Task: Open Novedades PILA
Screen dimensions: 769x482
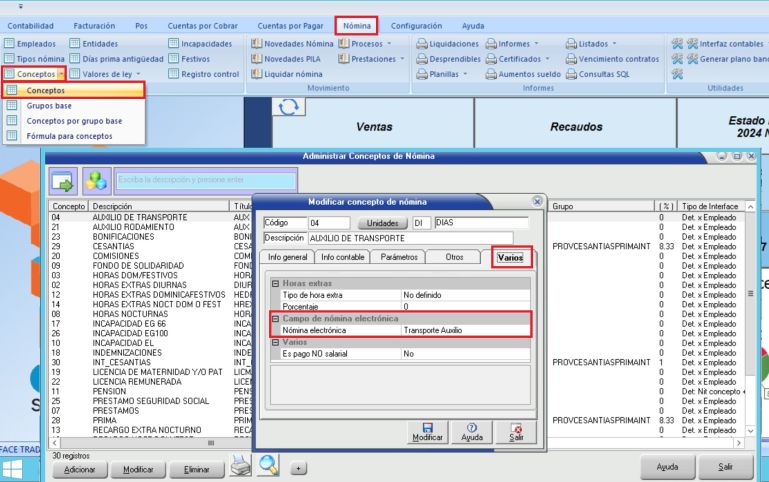Action: tap(286, 59)
